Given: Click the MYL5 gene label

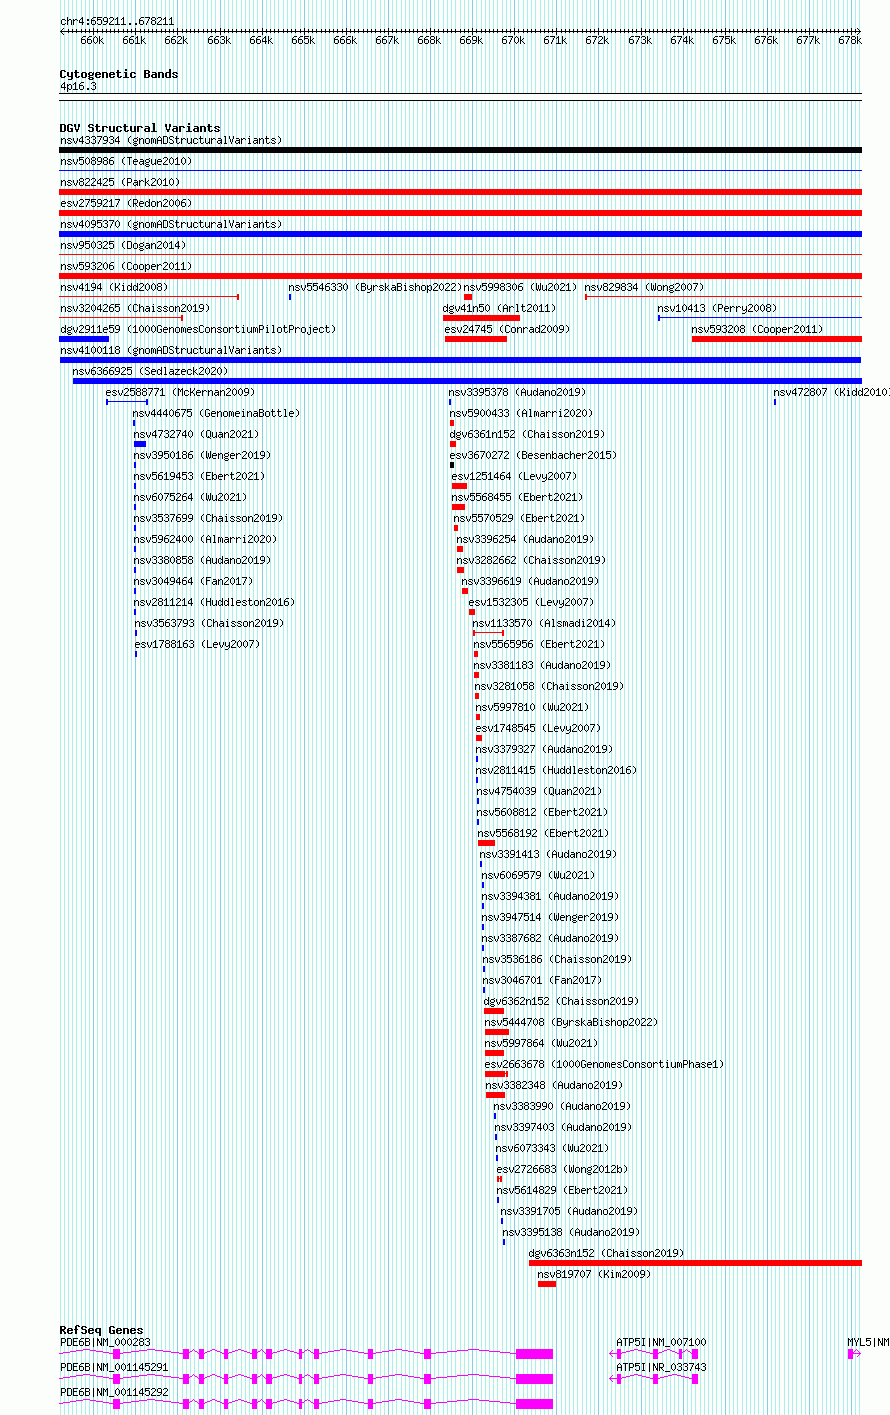Looking at the screenshot, I should (x=868, y=1342).
